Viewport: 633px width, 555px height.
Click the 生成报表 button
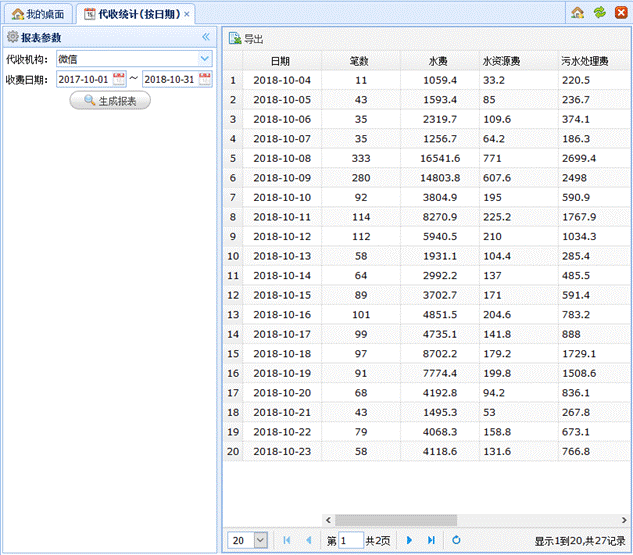(x=110, y=100)
